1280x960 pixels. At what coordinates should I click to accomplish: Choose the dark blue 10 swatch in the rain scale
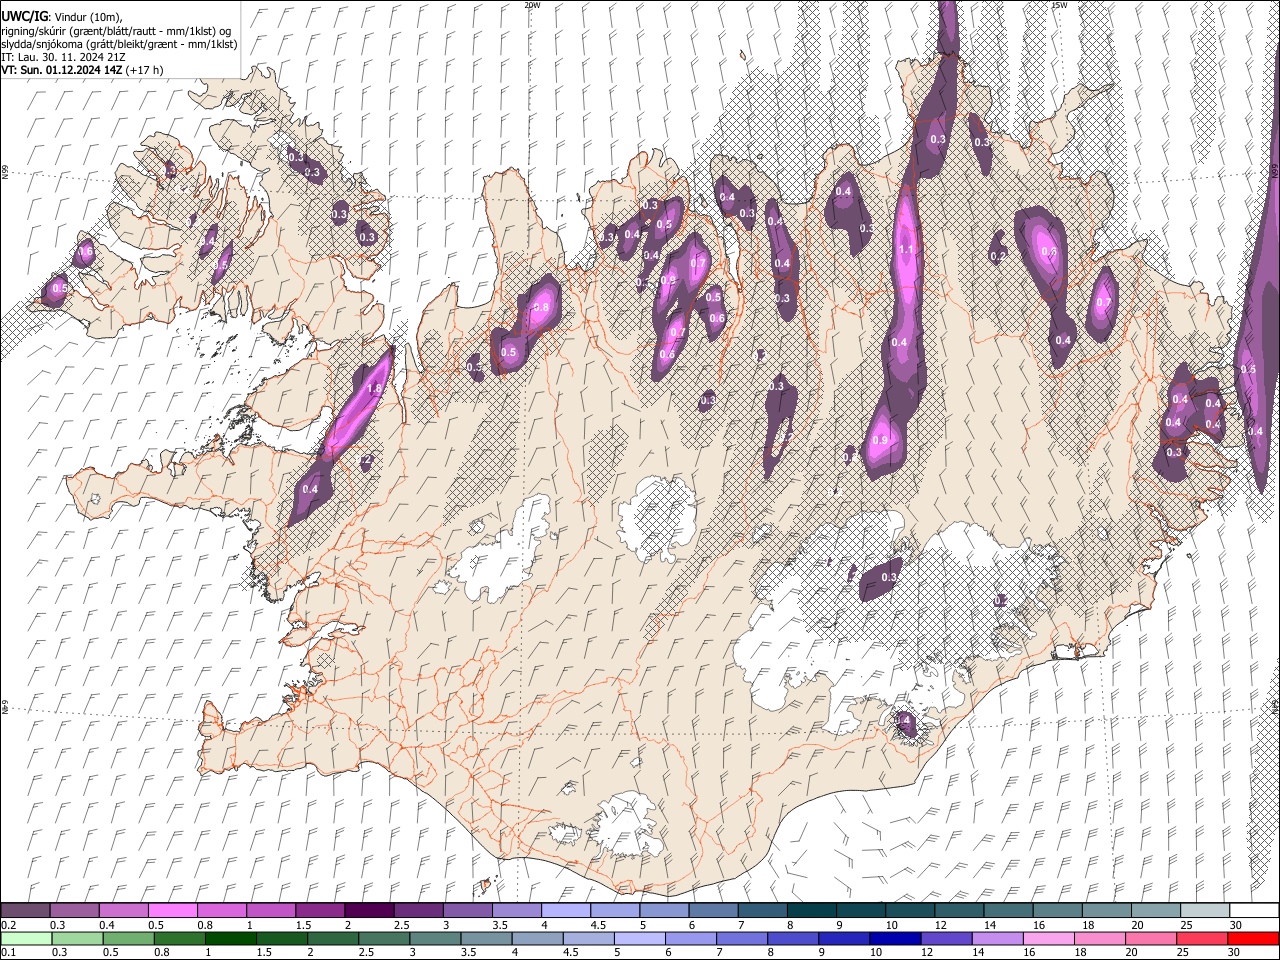coord(894,938)
